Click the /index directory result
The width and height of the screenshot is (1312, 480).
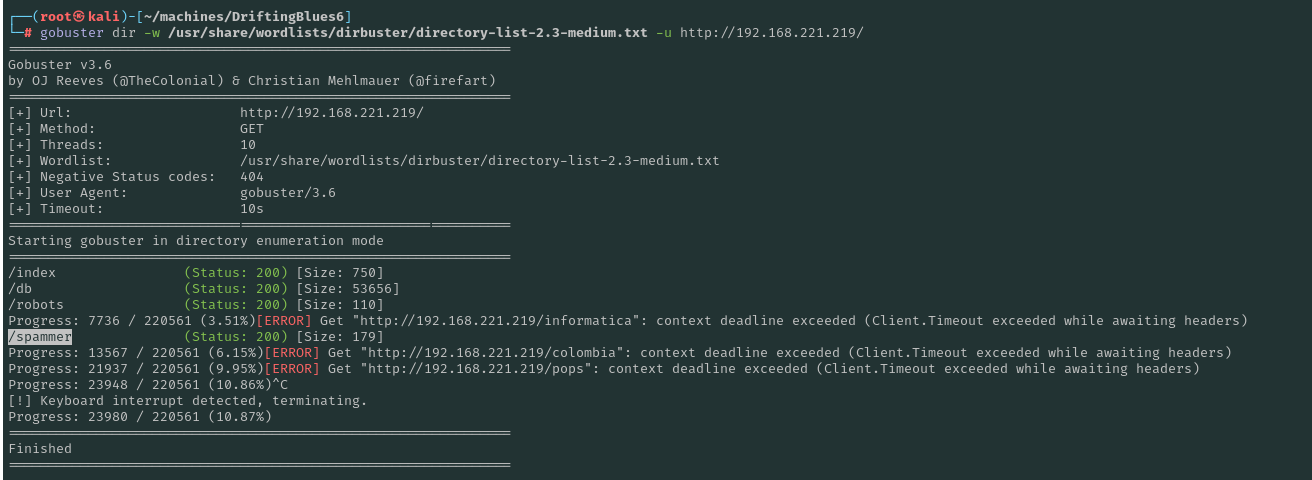click(x=32, y=273)
